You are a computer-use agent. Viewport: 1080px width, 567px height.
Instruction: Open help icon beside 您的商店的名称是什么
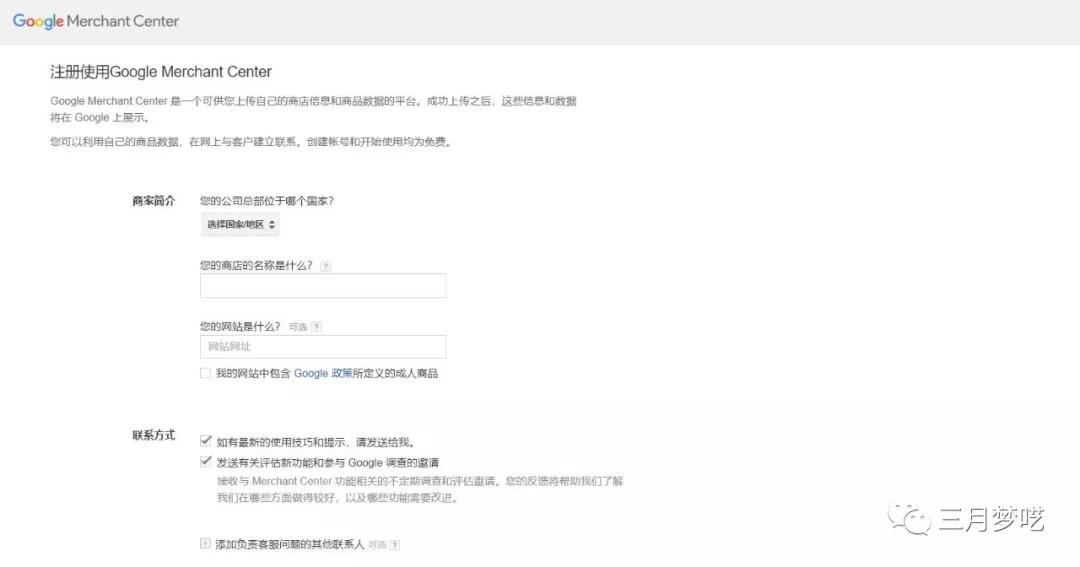[x=326, y=266]
